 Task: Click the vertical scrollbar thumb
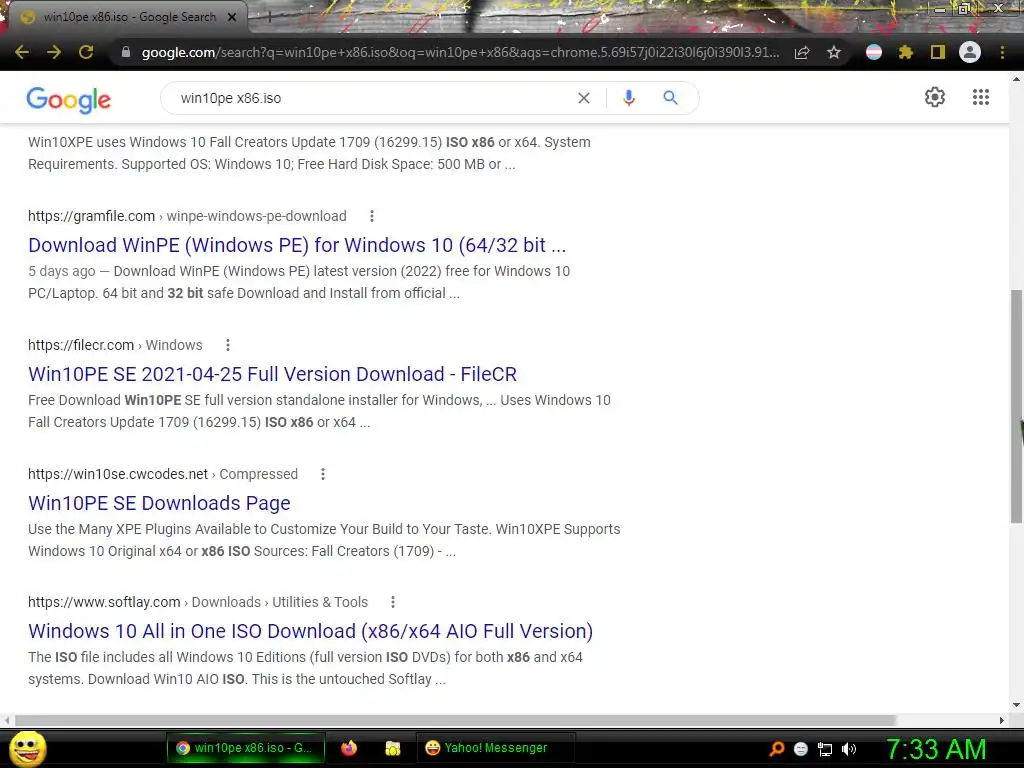point(1016,406)
